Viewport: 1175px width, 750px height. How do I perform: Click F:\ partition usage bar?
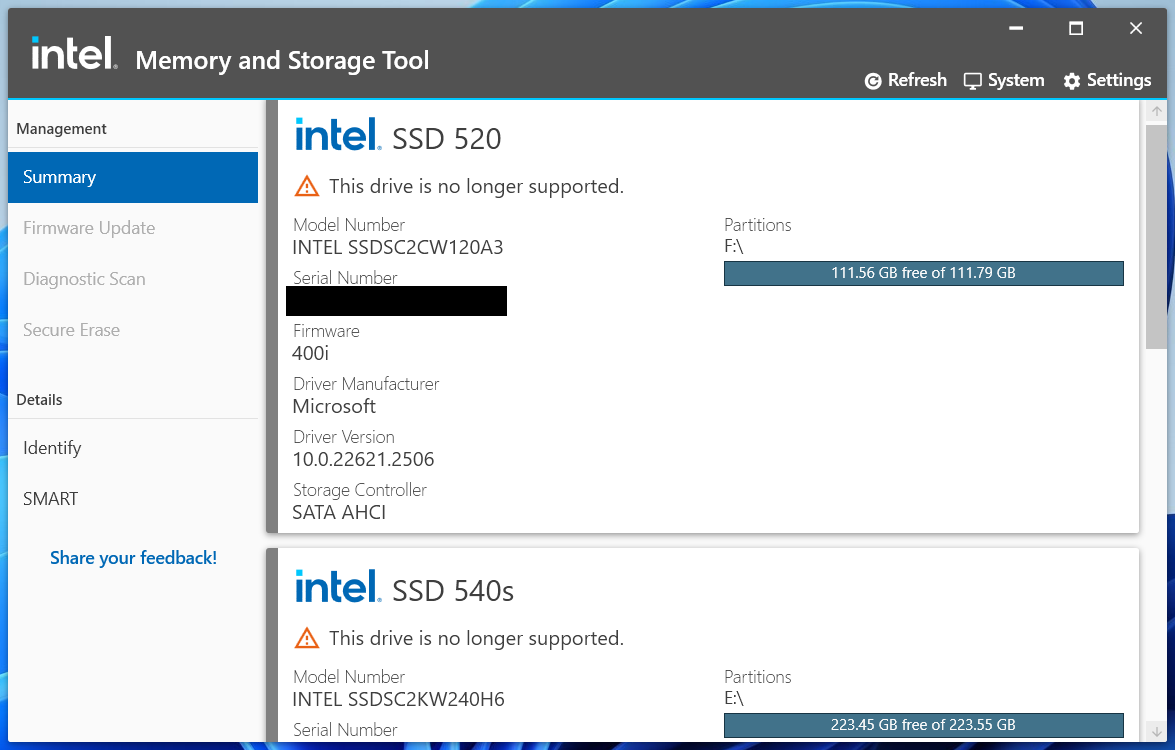(x=923, y=273)
